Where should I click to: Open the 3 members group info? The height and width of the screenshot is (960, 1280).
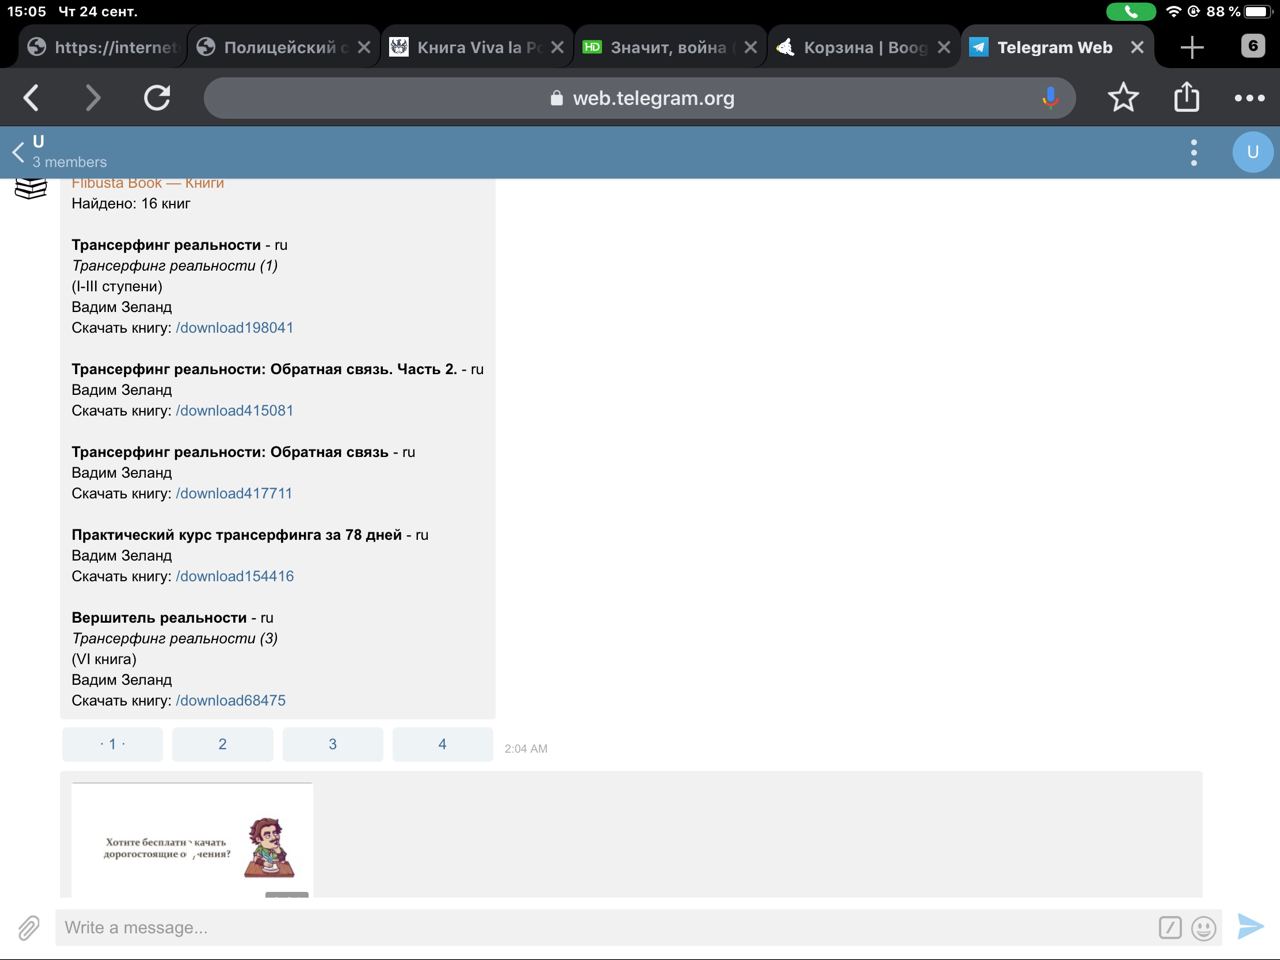(69, 162)
